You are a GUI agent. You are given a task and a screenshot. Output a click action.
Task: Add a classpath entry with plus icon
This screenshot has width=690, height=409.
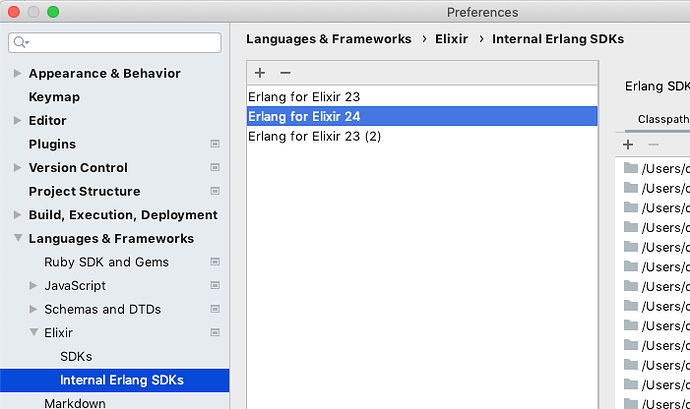[628, 144]
